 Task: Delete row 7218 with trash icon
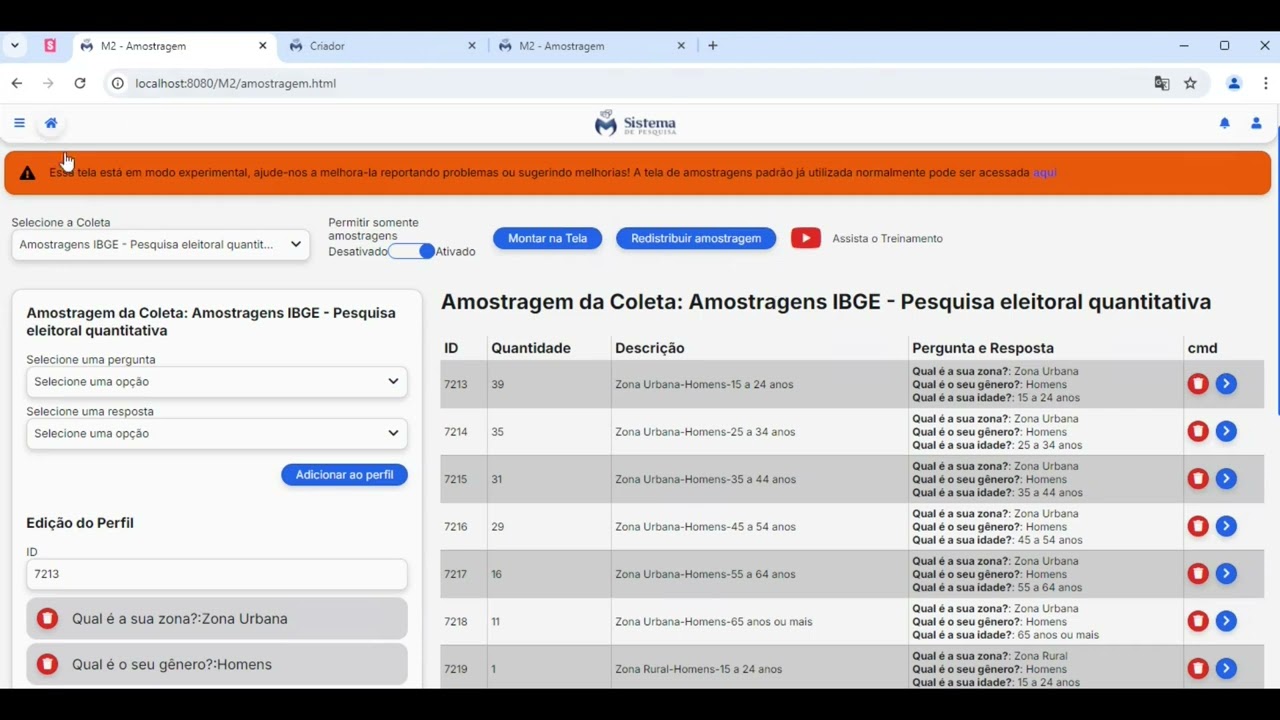[1198, 621]
